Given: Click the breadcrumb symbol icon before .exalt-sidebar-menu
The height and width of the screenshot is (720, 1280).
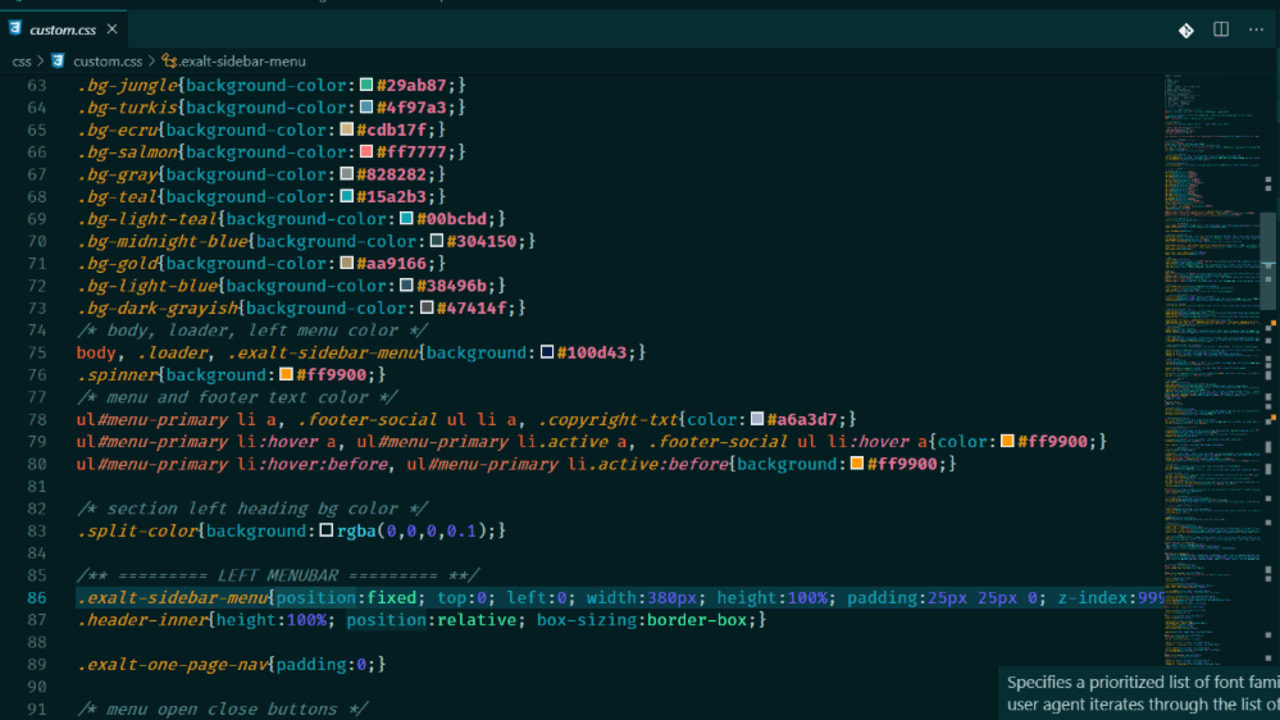Looking at the screenshot, I should tap(169, 61).
